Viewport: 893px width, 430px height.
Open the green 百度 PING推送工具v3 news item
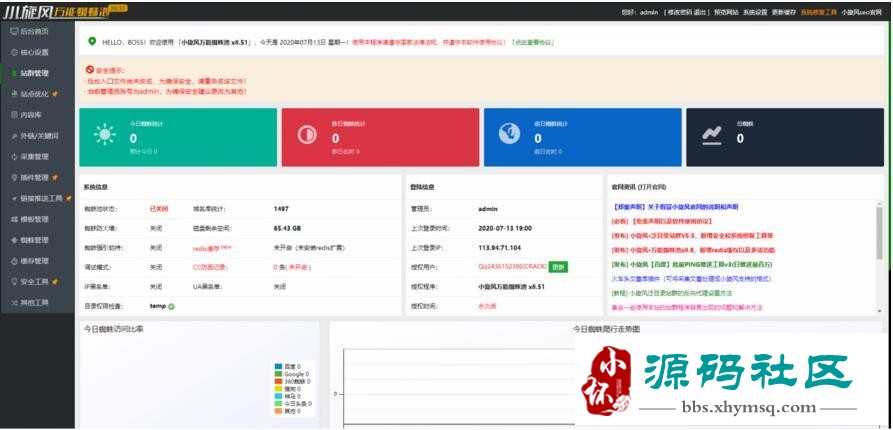point(691,265)
